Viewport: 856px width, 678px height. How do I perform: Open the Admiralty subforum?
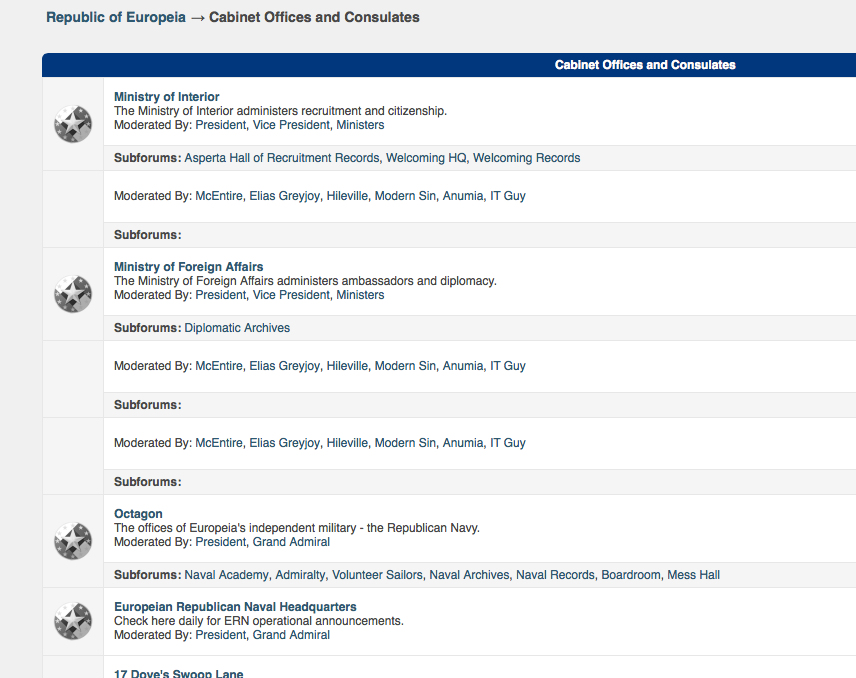(x=300, y=575)
